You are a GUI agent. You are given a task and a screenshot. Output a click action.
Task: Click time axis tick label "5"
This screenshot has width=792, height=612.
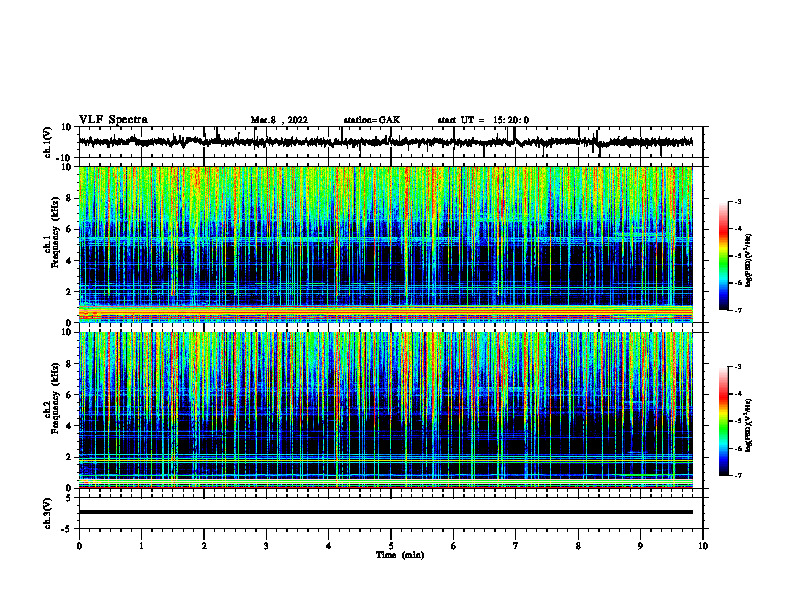[391, 546]
